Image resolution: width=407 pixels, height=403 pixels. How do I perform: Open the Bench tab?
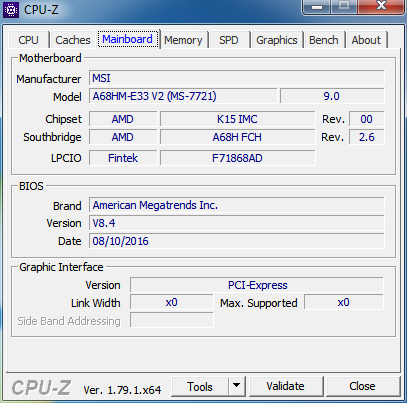(x=323, y=40)
